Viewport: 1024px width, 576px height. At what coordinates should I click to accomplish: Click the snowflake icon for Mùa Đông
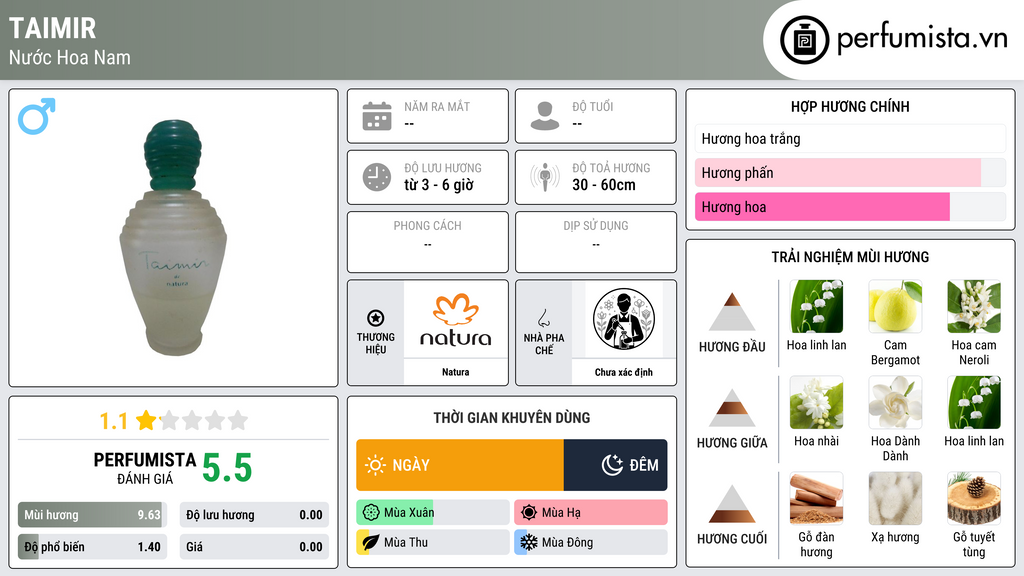(529, 542)
